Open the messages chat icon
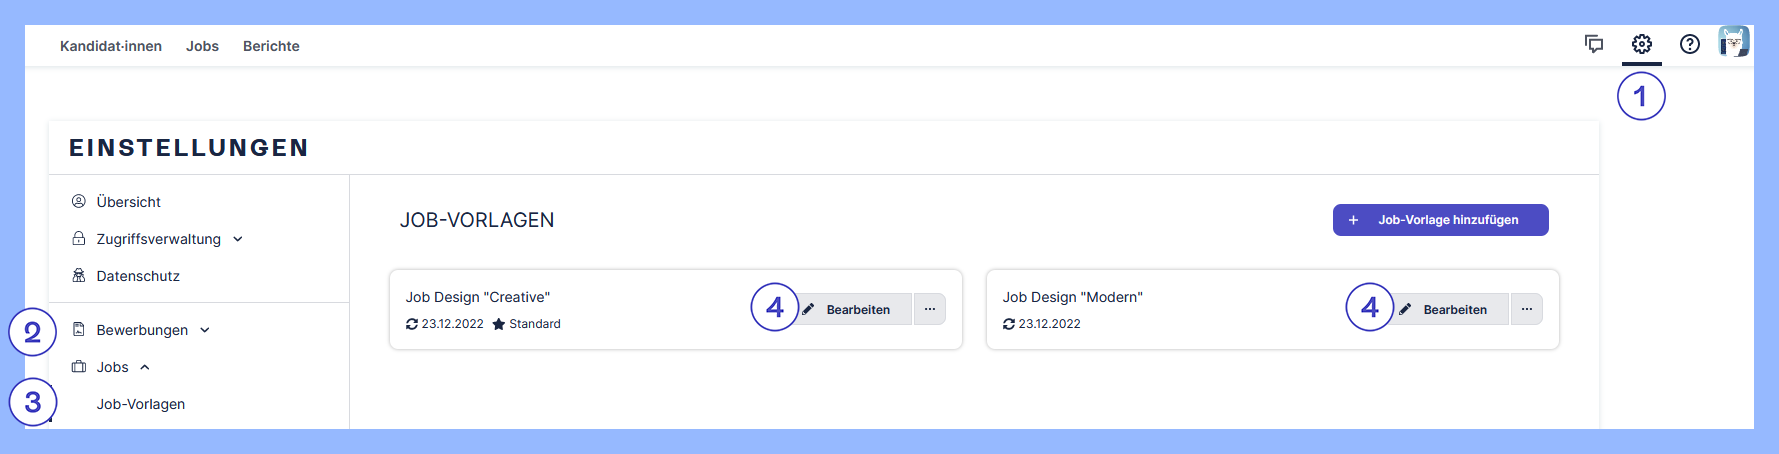 (1594, 44)
